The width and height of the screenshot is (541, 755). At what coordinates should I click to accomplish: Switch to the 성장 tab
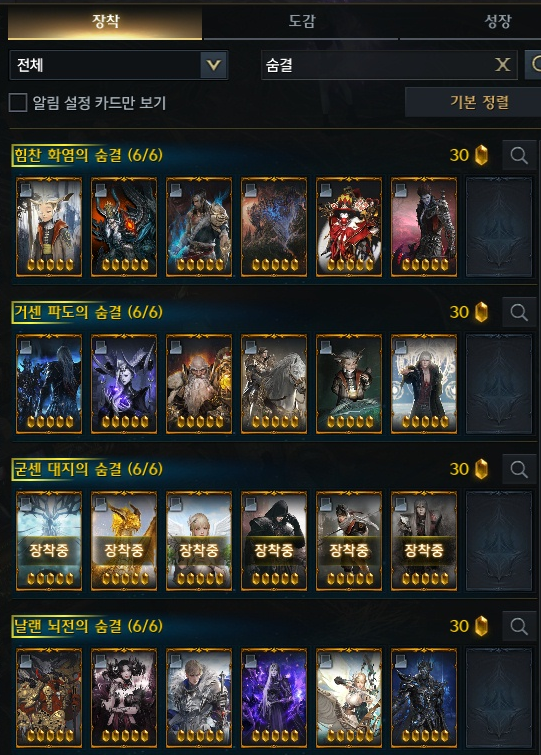coord(498,20)
